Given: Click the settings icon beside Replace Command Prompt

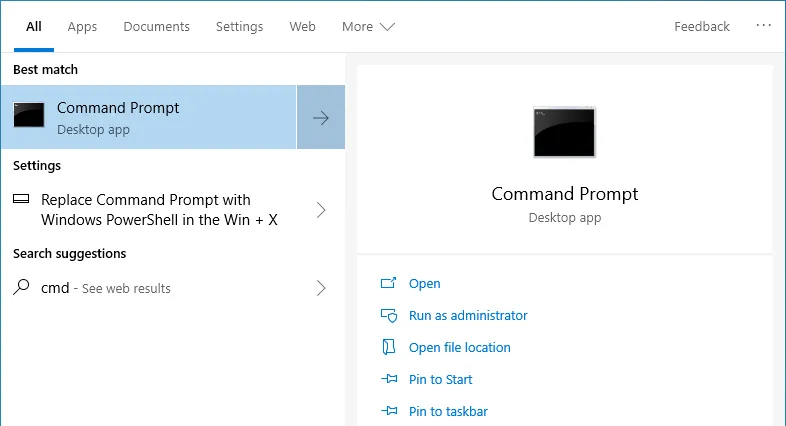Looking at the screenshot, I should (21, 200).
